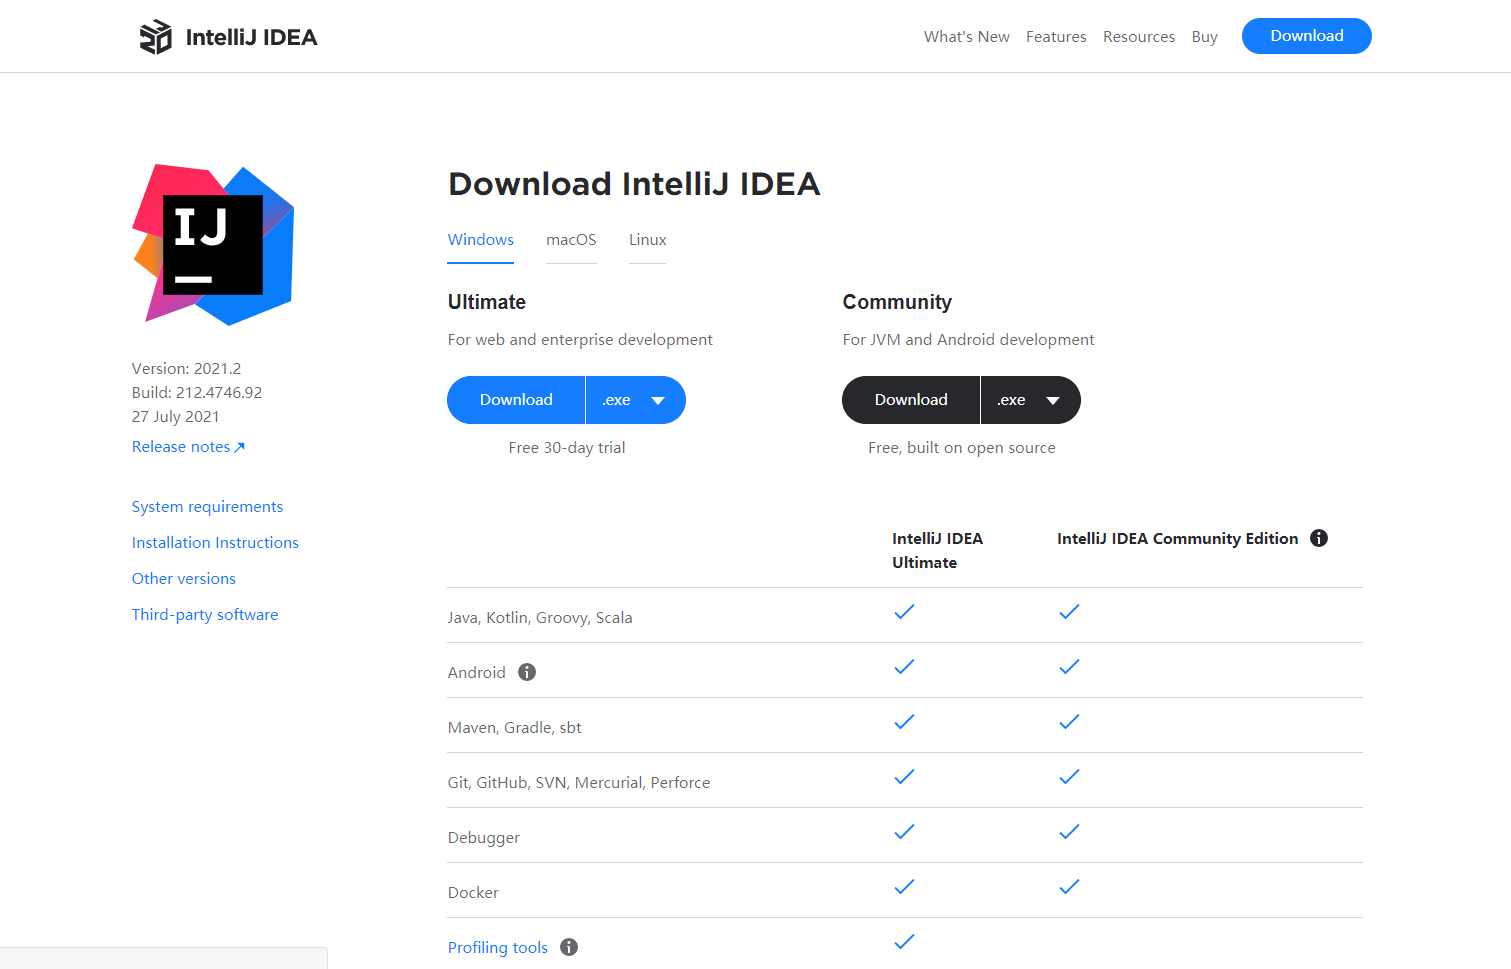
Task: Click the 'Download IntelliJ IDEA' heading
Action: click(634, 184)
